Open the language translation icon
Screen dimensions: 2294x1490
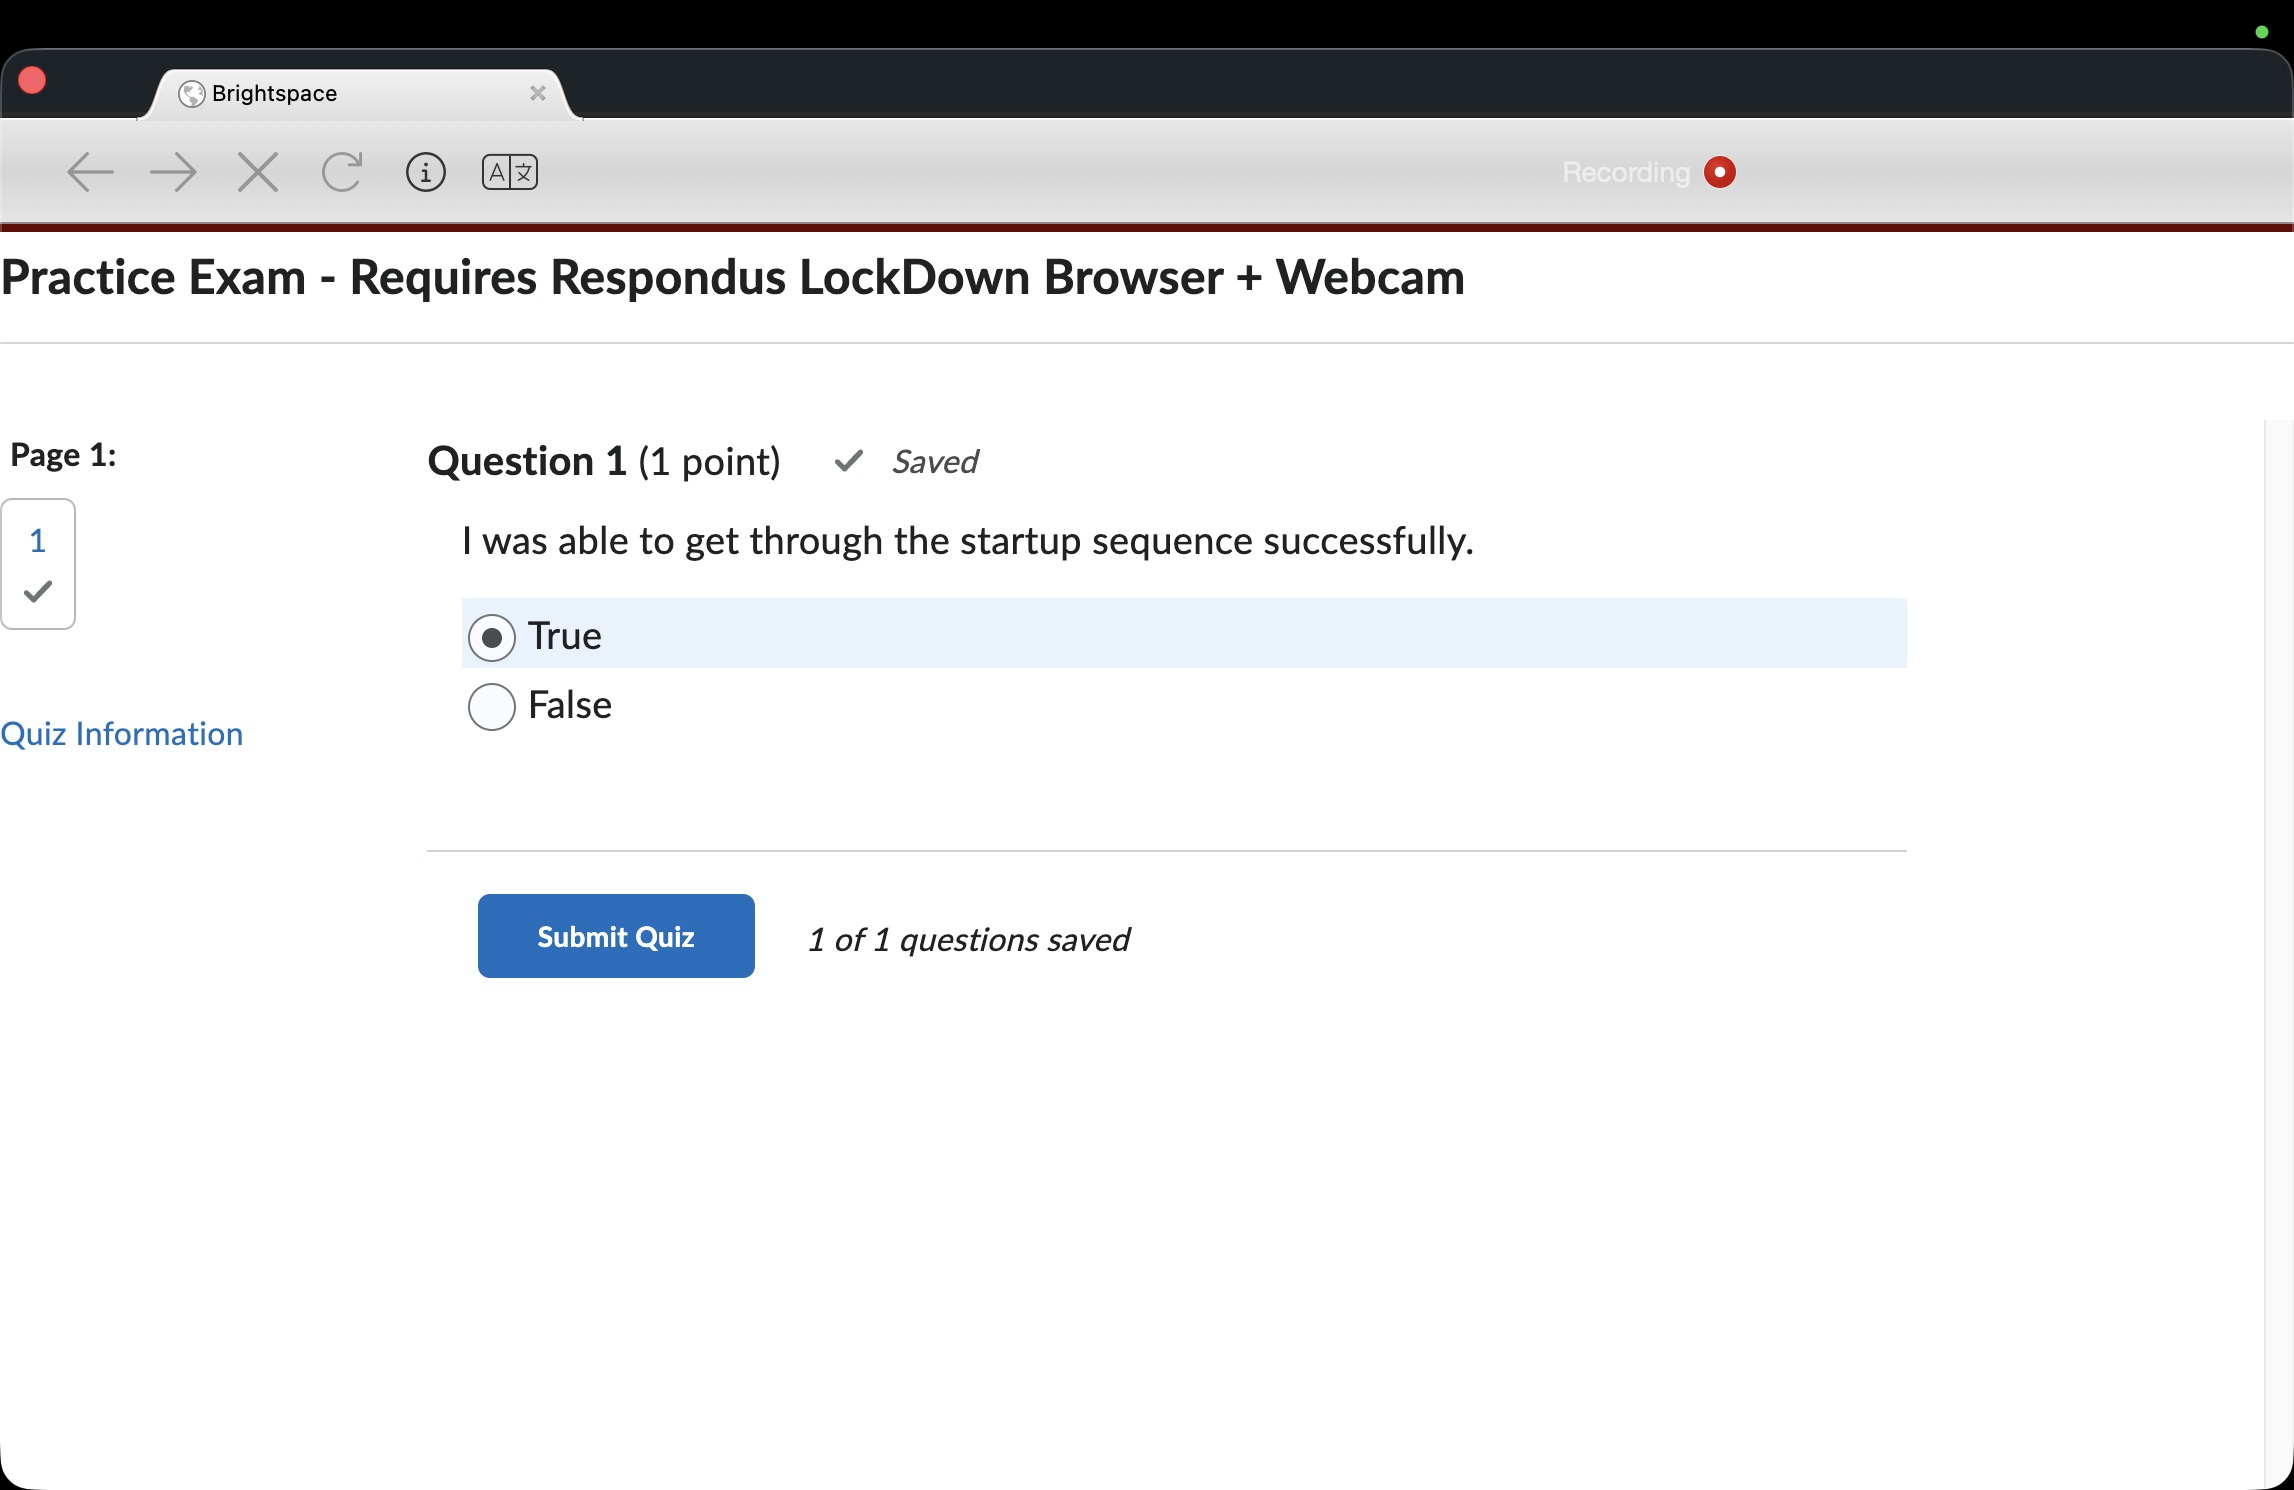pos(510,172)
